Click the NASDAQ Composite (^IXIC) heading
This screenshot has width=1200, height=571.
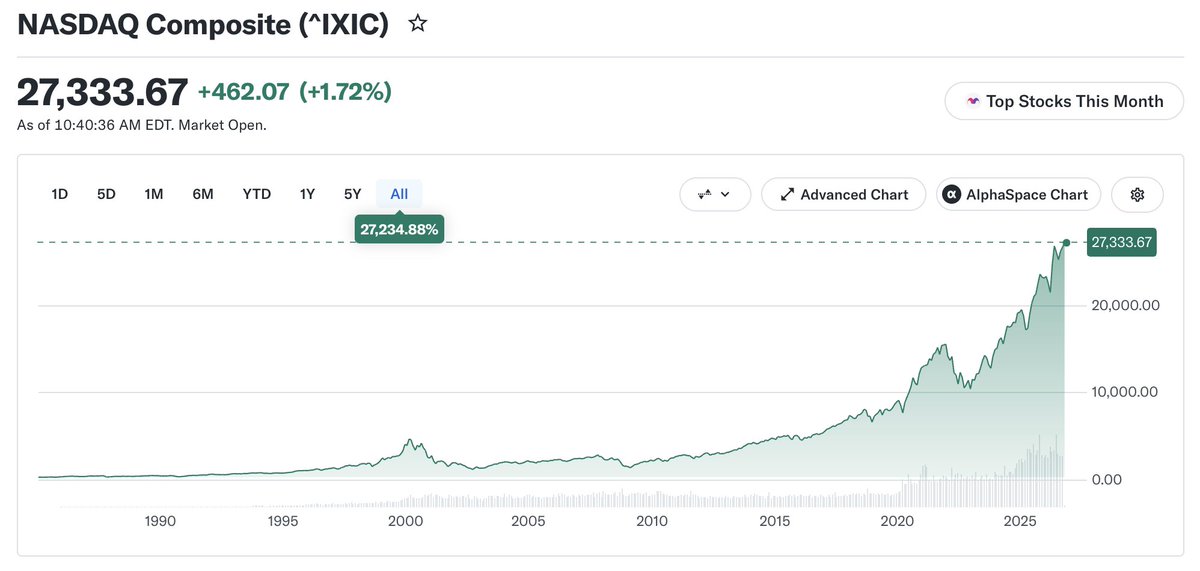point(203,25)
